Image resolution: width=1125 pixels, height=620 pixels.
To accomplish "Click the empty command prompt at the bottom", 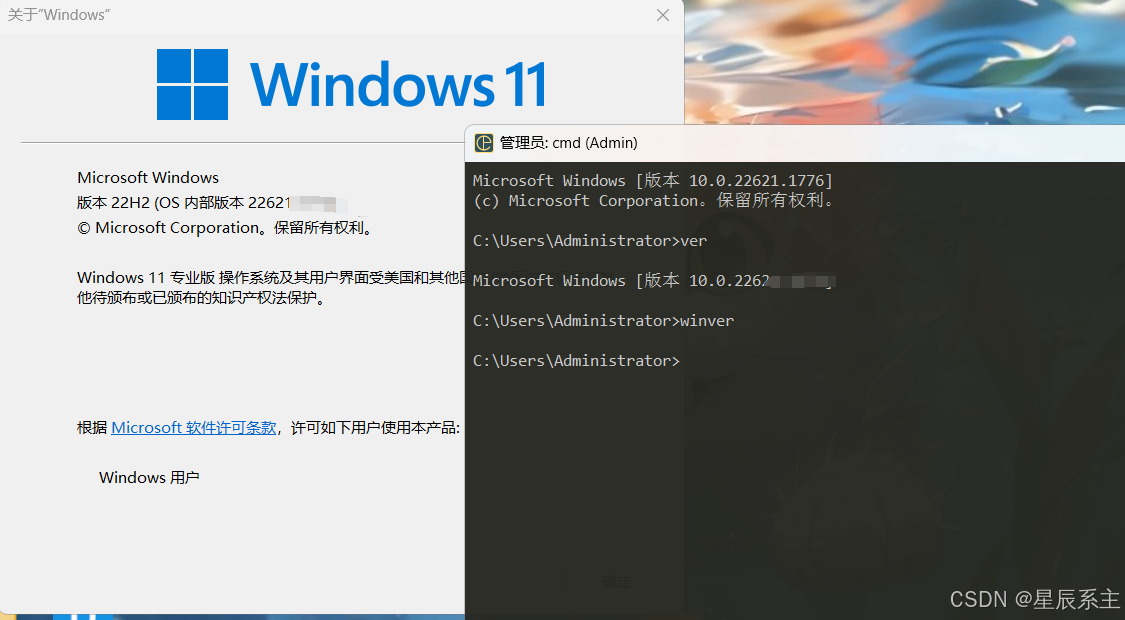I will [576, 361].
